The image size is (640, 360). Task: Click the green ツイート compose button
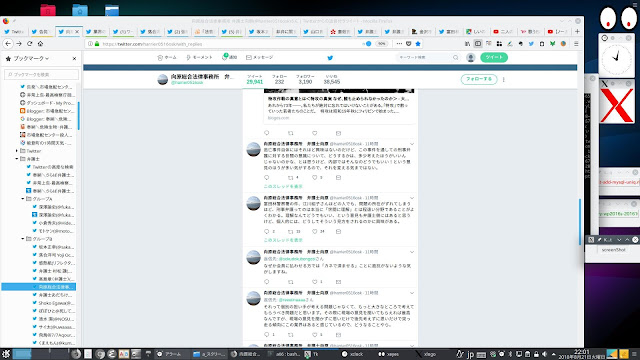point(494,58)
